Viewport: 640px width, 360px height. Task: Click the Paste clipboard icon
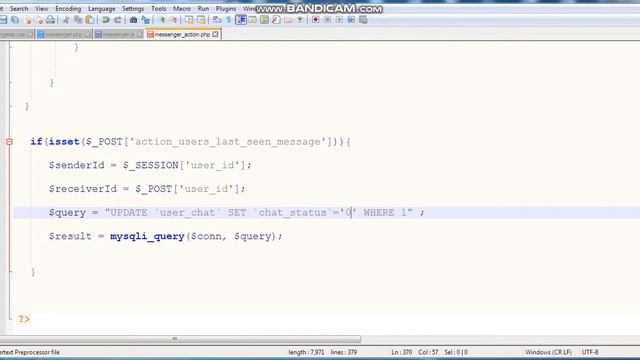click(90, 20)
